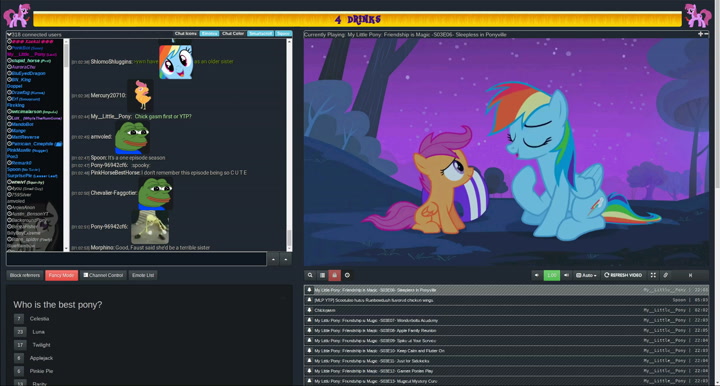Image resolution: width=720 pixels, height=386 pixels.
Task: Click the REFRESH VIDEO button
Action: pyautogui.click(x=623, y=275)
